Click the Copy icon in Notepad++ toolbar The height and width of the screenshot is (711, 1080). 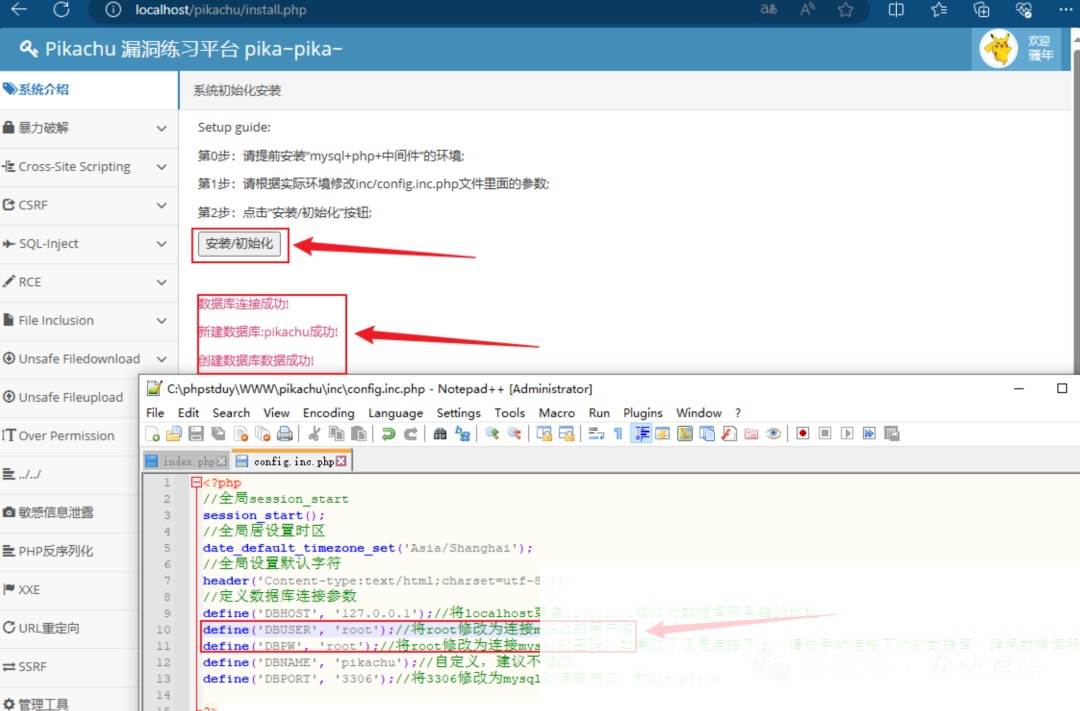click(336, 433)
